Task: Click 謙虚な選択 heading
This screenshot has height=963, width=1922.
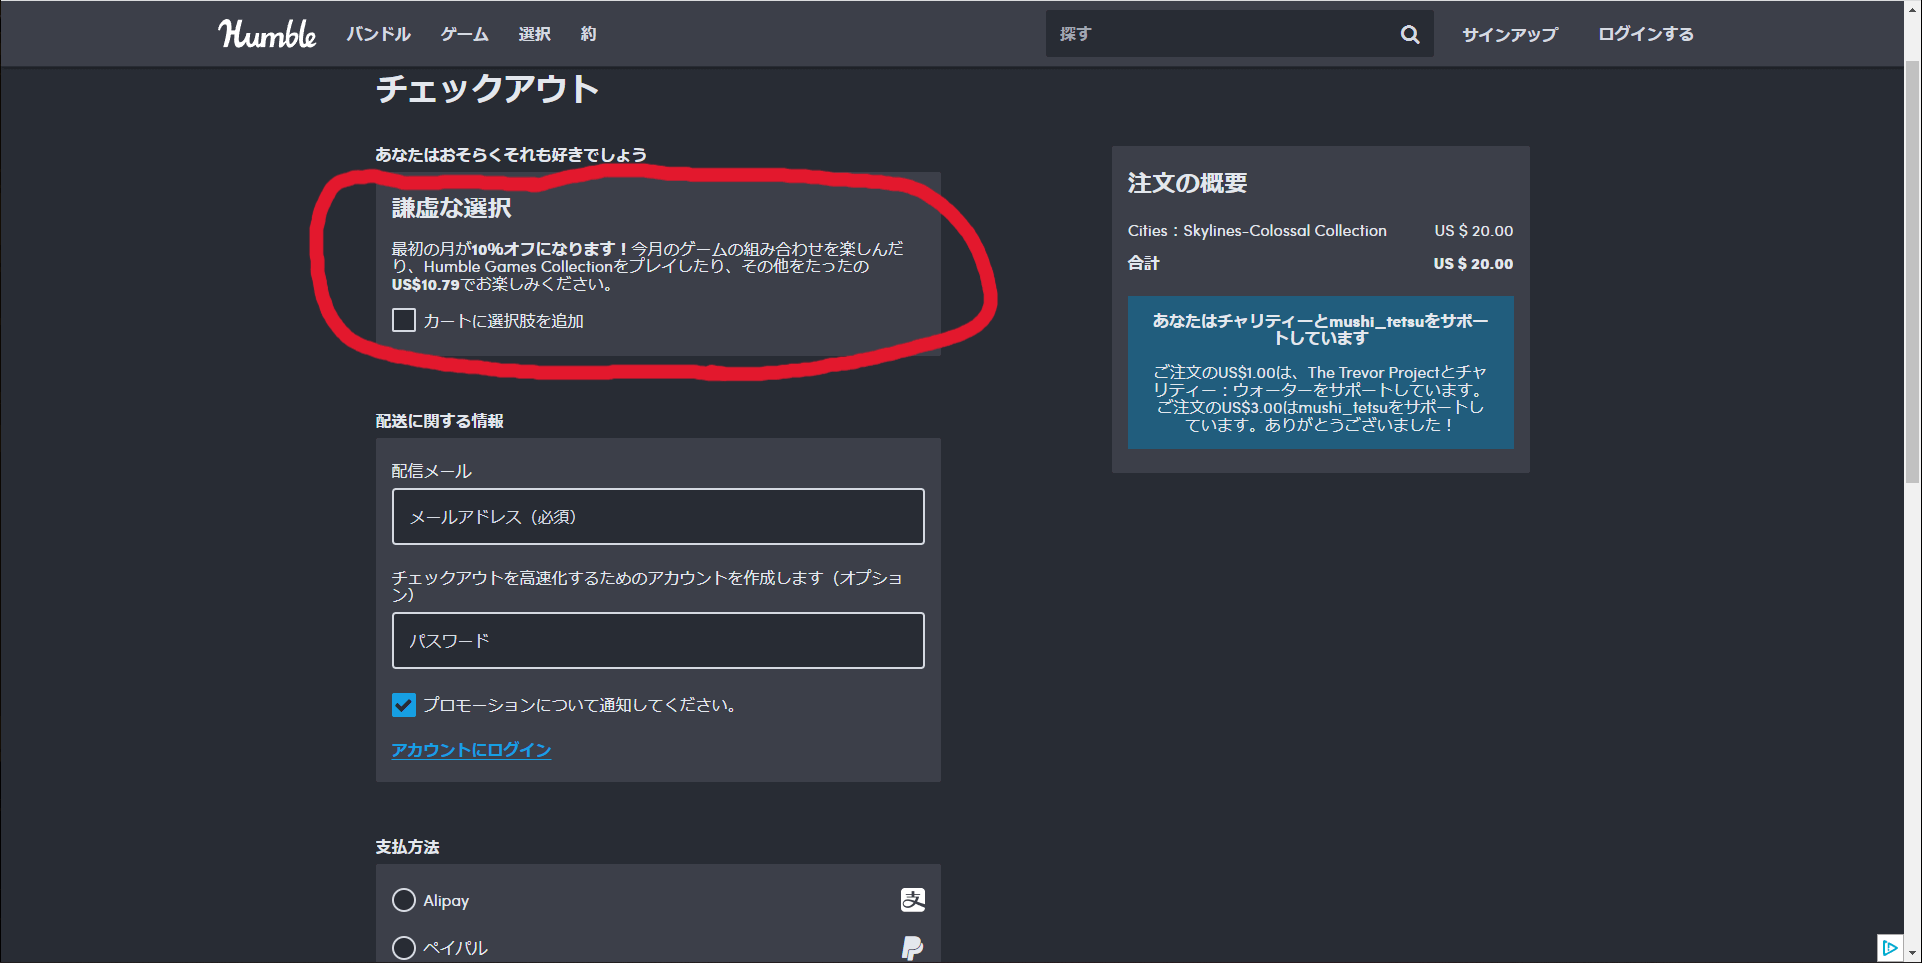Action: [x=452, y=208]
